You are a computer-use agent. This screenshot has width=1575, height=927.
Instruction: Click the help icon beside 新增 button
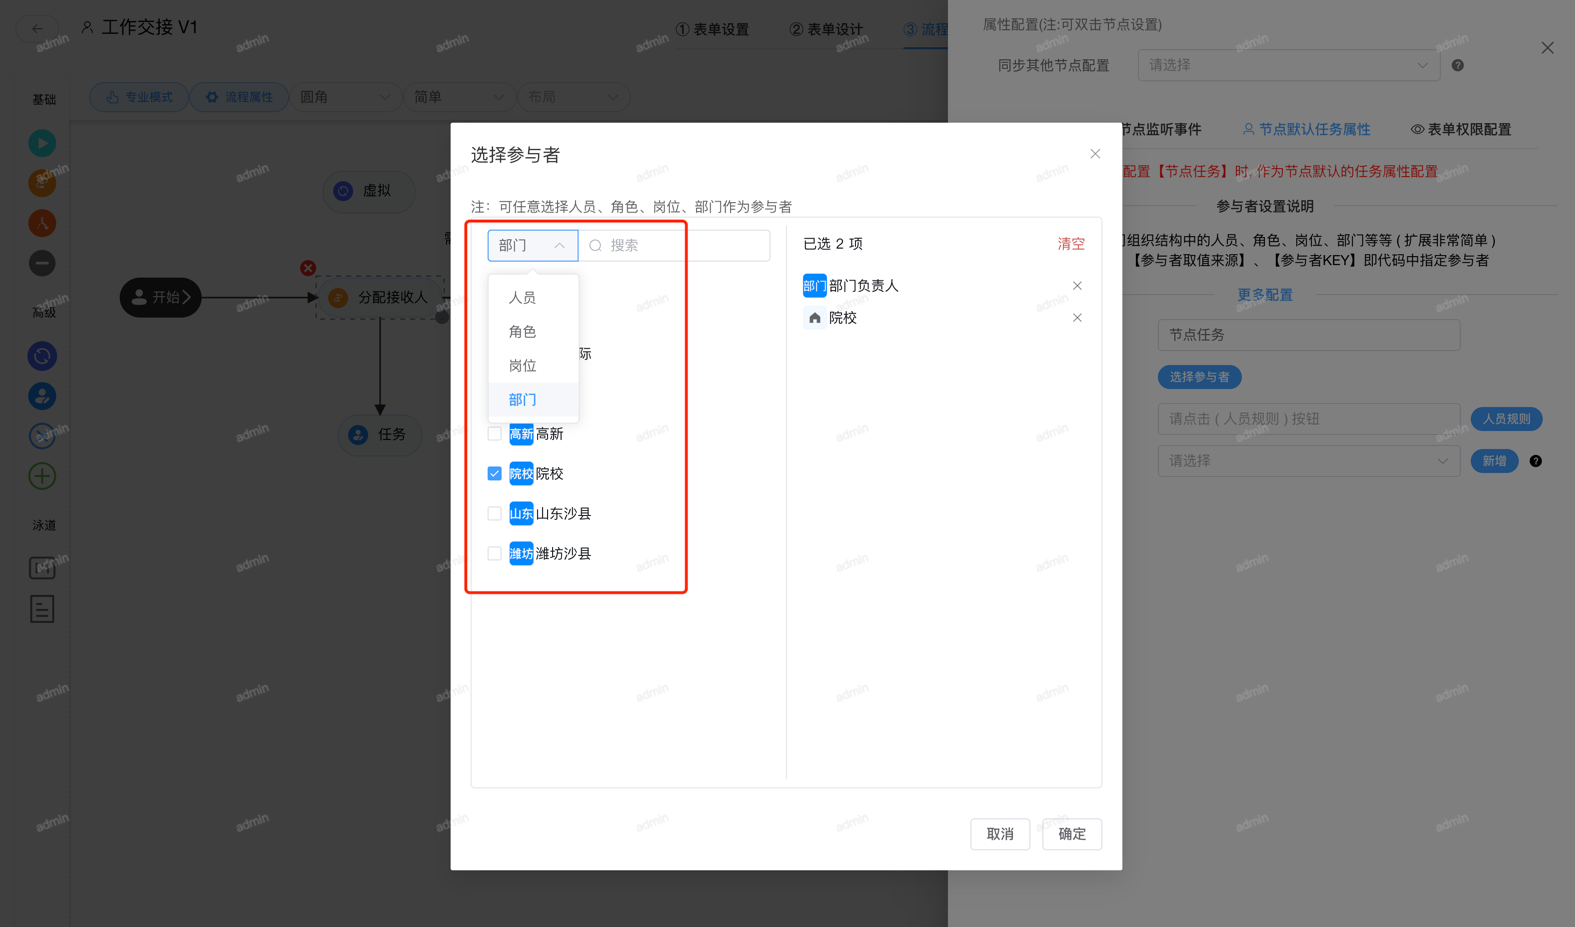[1535, 461]
